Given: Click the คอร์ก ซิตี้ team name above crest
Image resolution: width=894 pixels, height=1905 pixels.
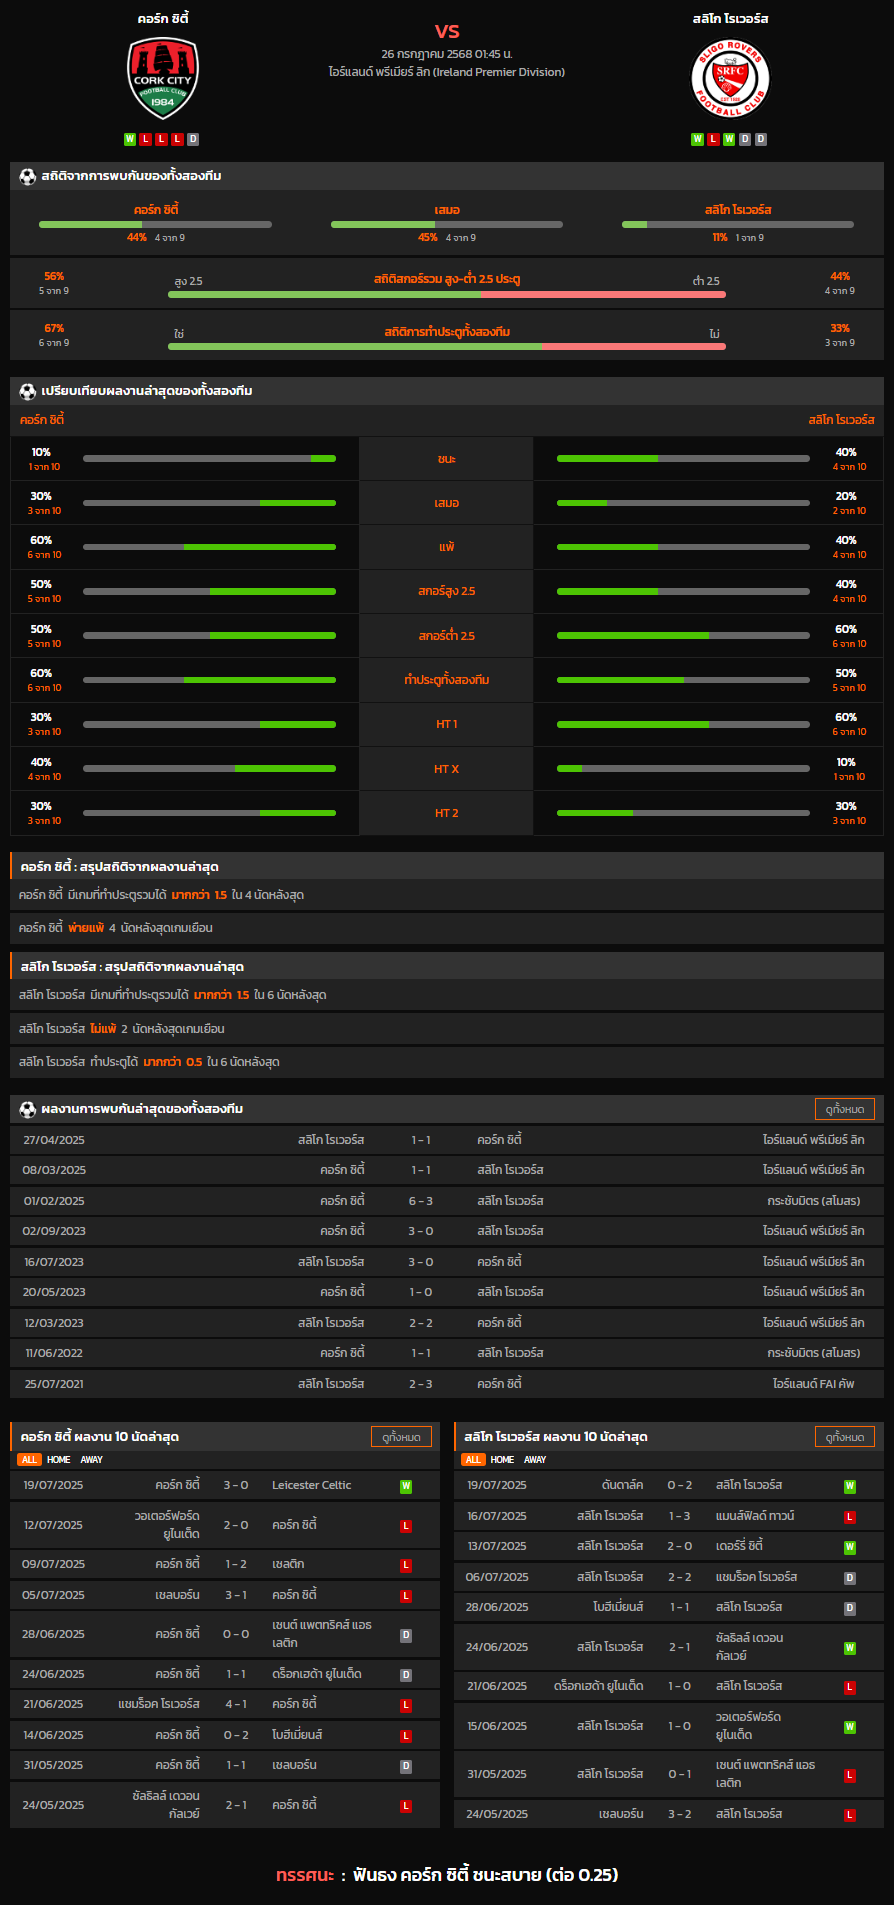Looking at the screenshot, I should tap(163, 19).
